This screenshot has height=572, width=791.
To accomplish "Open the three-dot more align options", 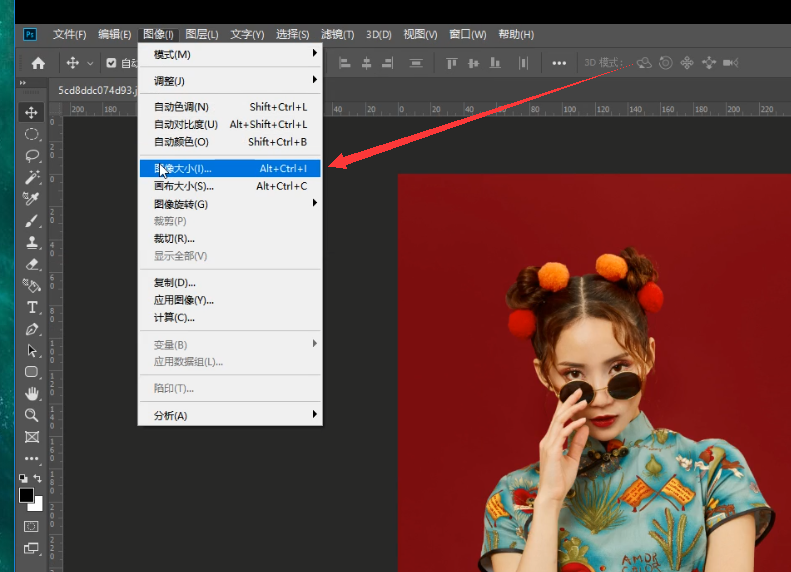I will click(559, 63).
